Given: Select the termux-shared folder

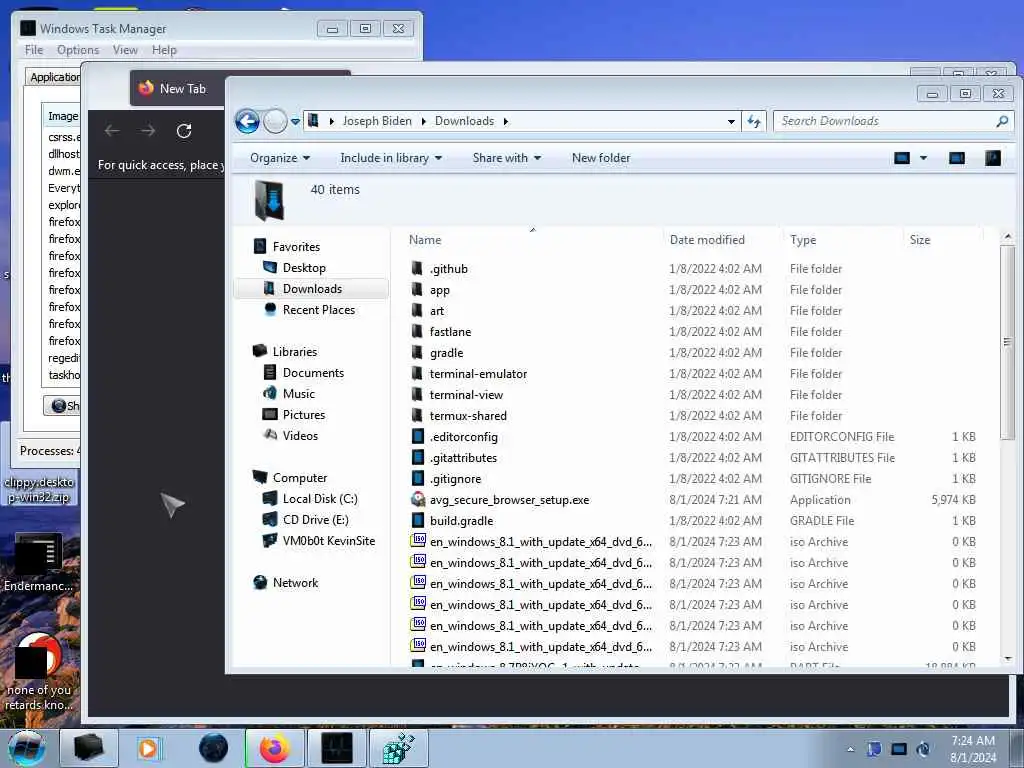Looking at the screenshot, I should click(x=468, y=416).
